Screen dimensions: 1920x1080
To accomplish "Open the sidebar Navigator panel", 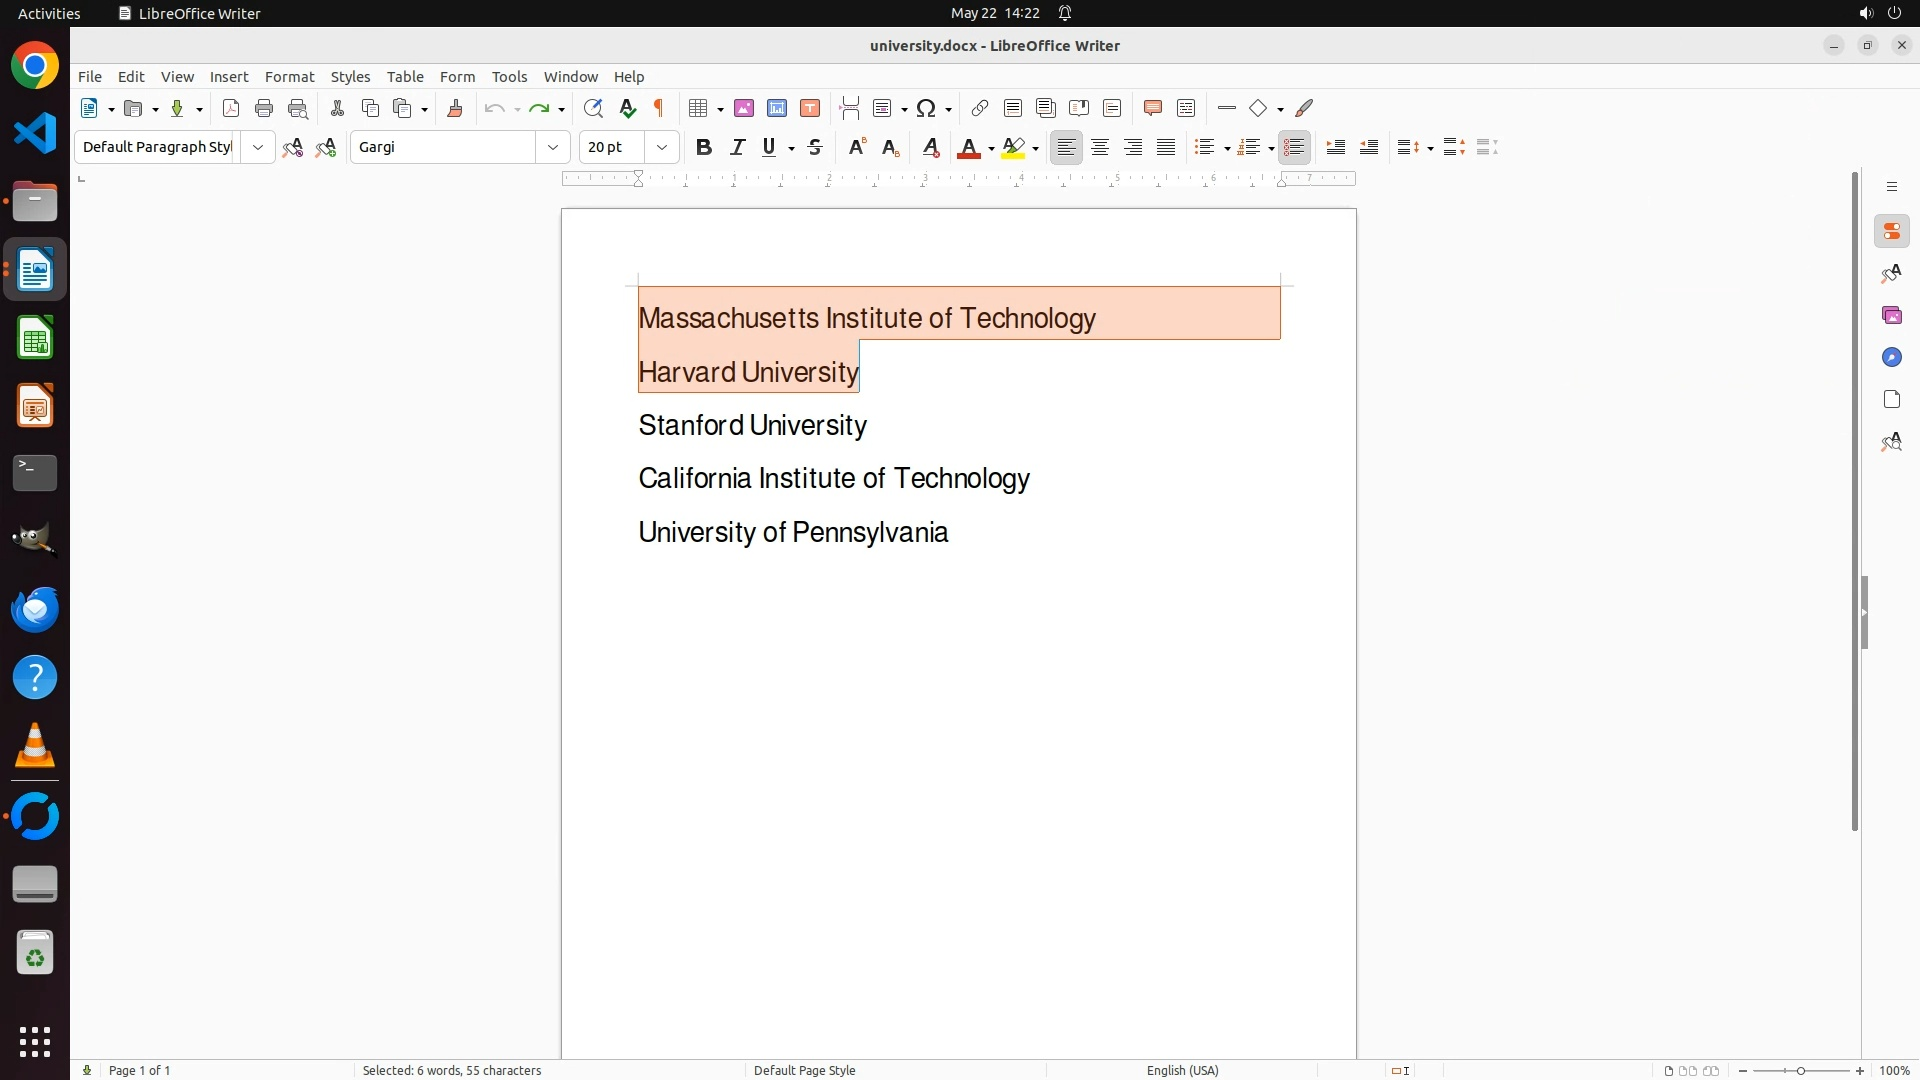I will 1891,358.
